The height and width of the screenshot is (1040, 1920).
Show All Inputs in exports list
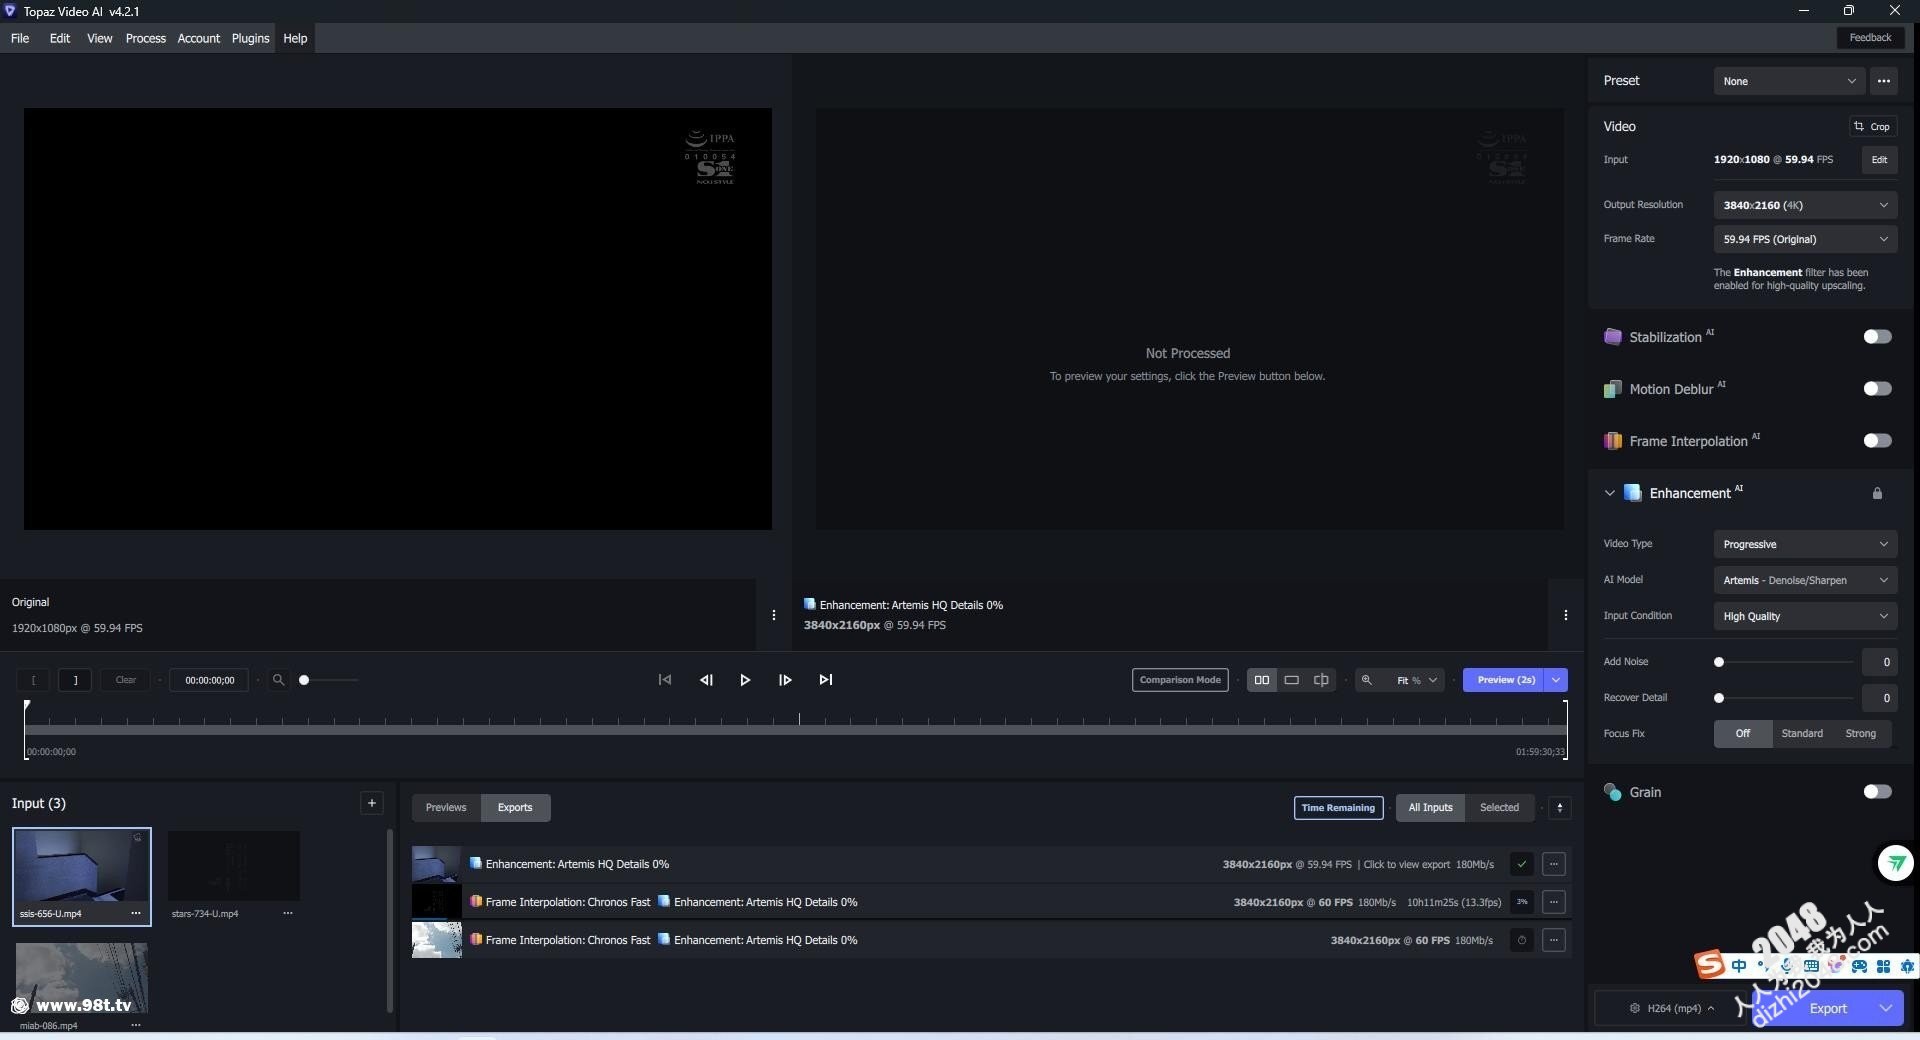(x=1431, y=808)
